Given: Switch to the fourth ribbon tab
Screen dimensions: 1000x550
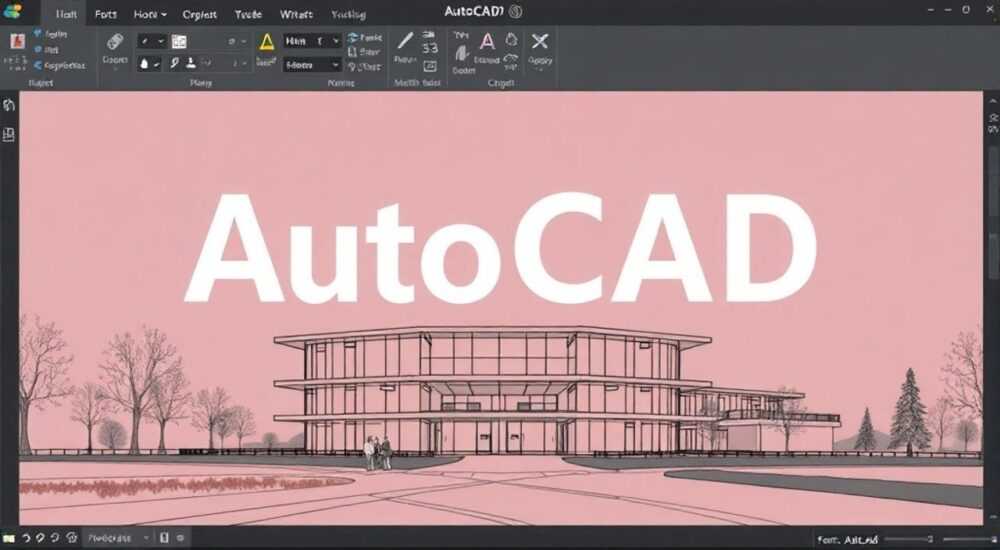Looking at the screenshot, I should click(x=200, y=15).
